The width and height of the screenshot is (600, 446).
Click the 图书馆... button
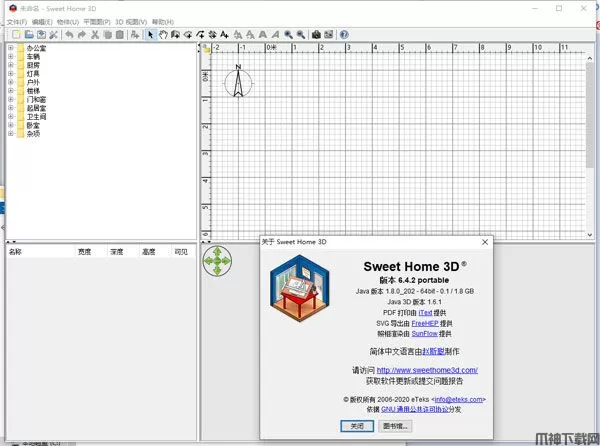click(x=396, y=425)
